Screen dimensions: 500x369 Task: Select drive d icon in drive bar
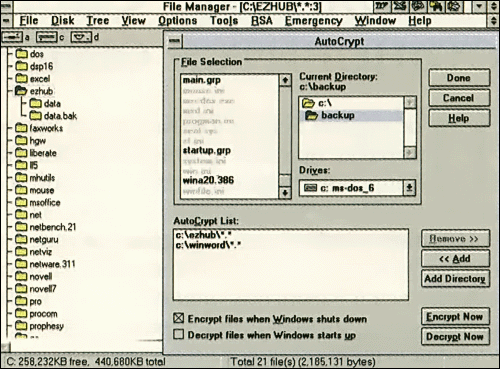coord(81,37)
